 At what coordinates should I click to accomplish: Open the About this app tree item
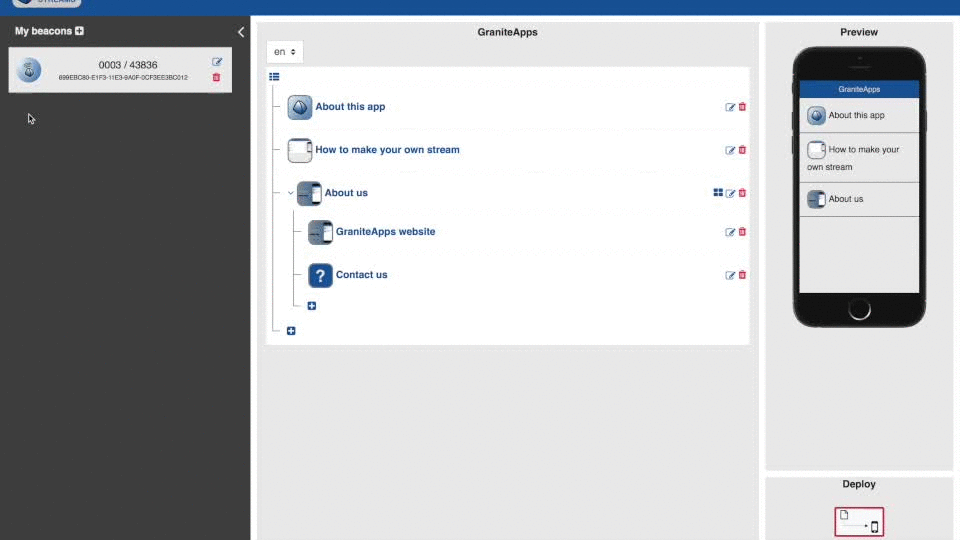click(x=350, y=107)
